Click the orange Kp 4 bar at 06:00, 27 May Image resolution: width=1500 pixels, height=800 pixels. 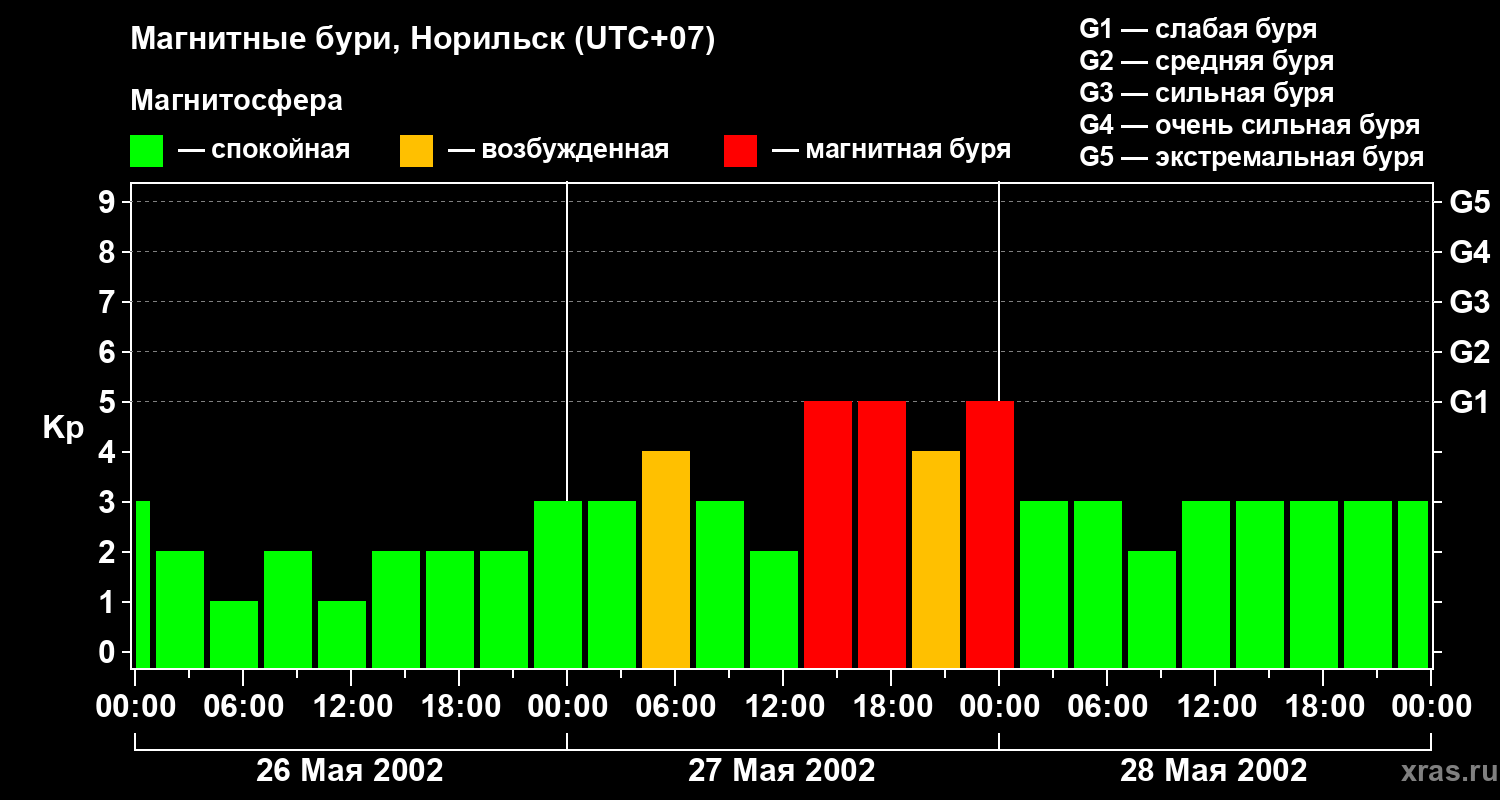pos(666,559)
